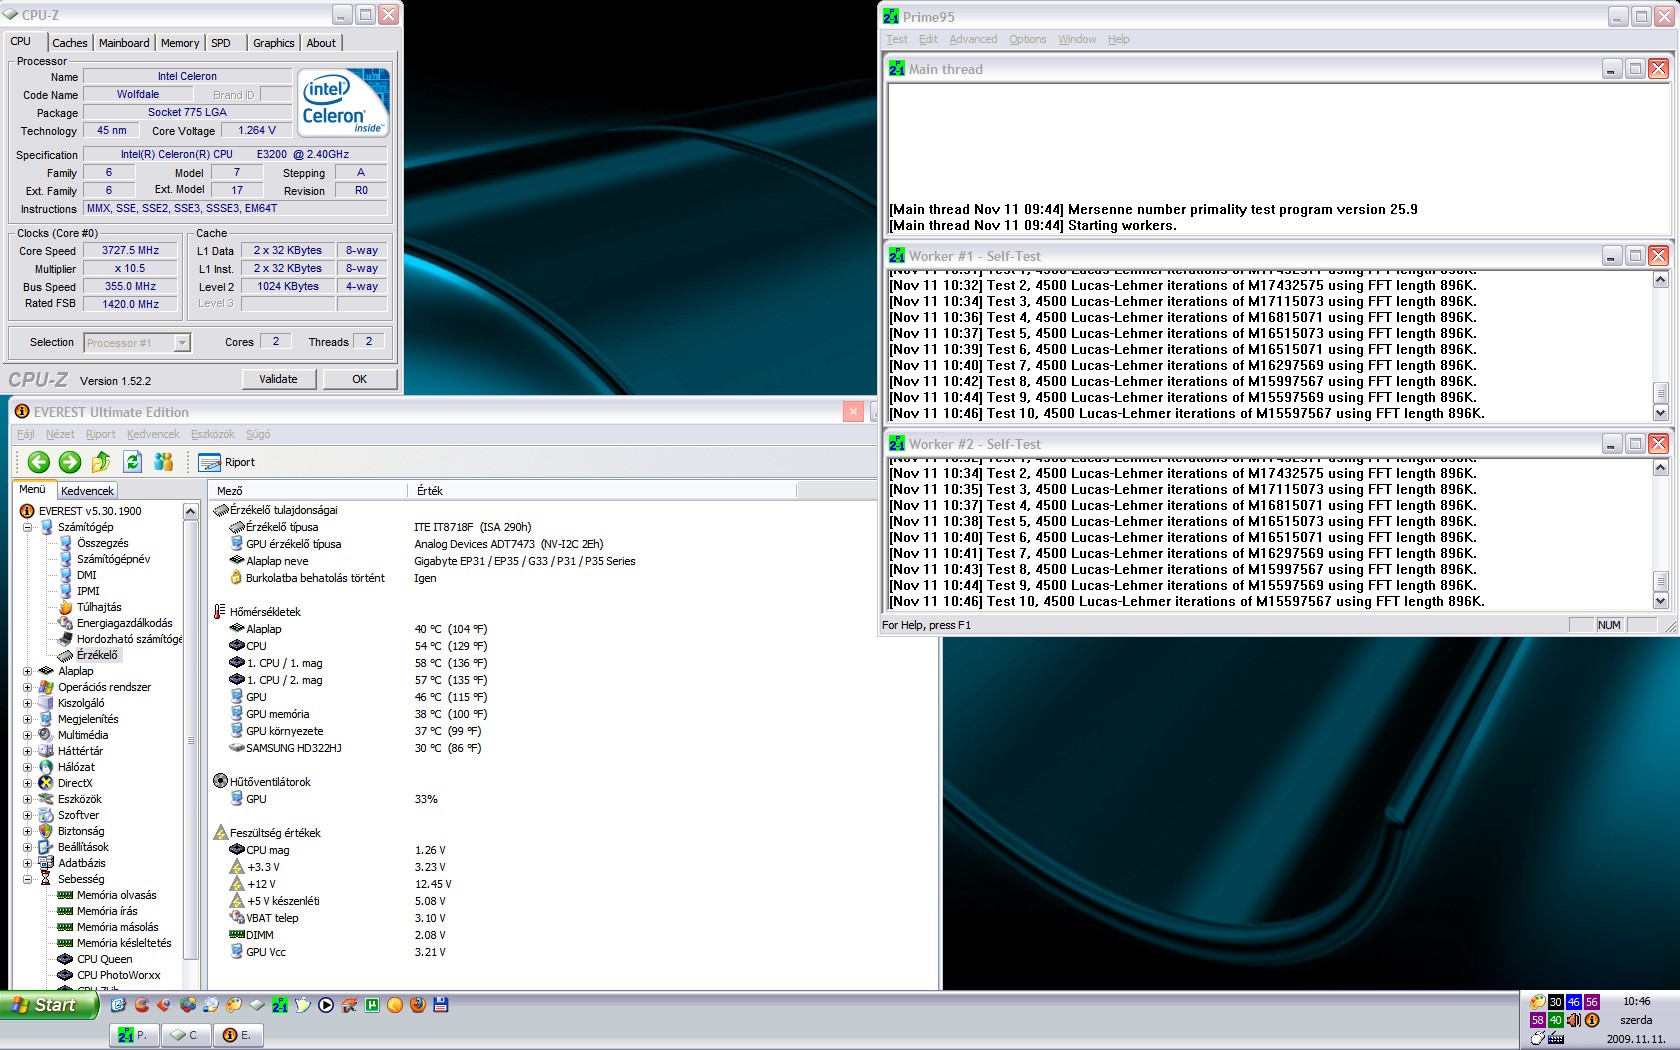
Task: Open the paint palette quick launch icon
Action: [234, 1005]
